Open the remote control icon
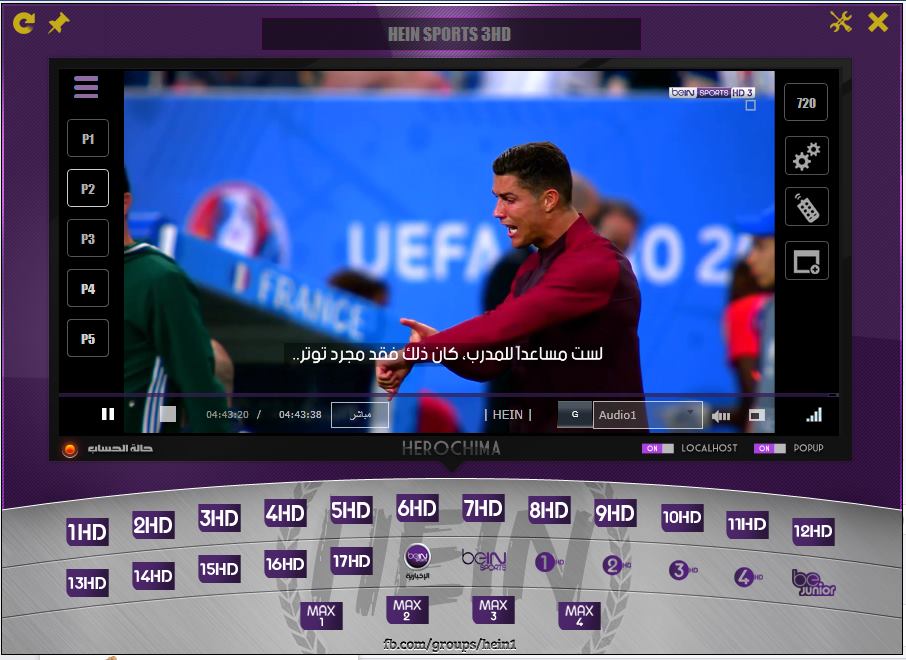This screenshot has width=906, height=660. pos(807,207)
